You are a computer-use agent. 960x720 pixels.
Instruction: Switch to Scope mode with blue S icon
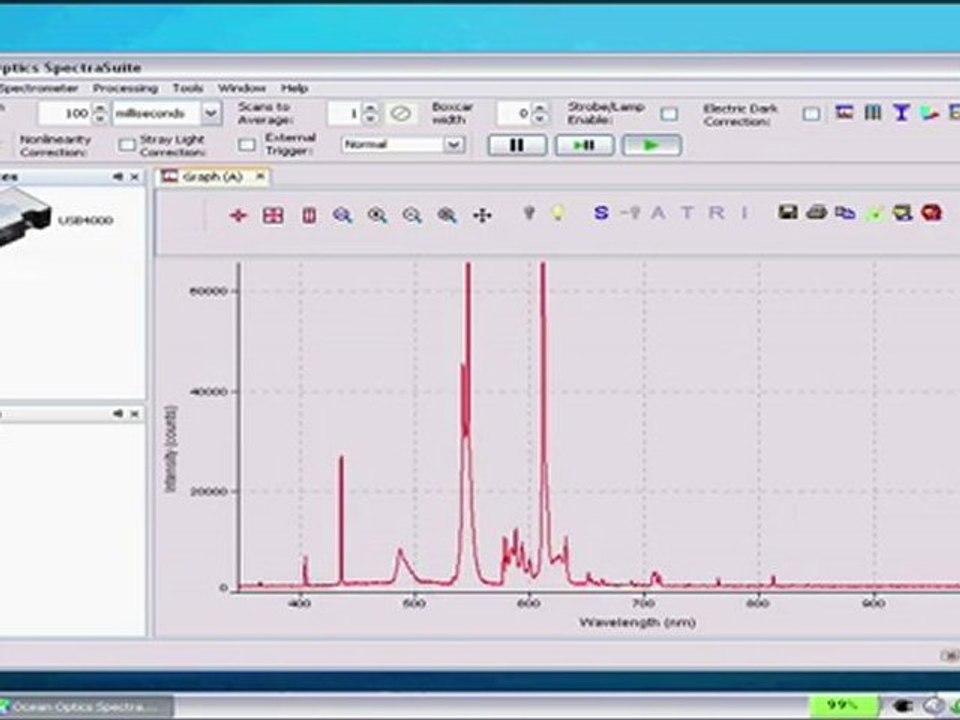pos(601,213)
